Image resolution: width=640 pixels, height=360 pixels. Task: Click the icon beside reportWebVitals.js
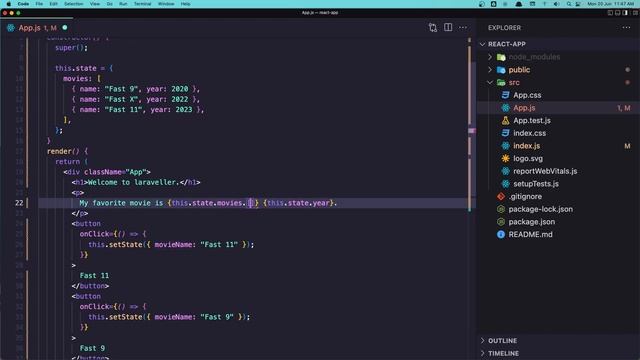click(x=505, y=171)
